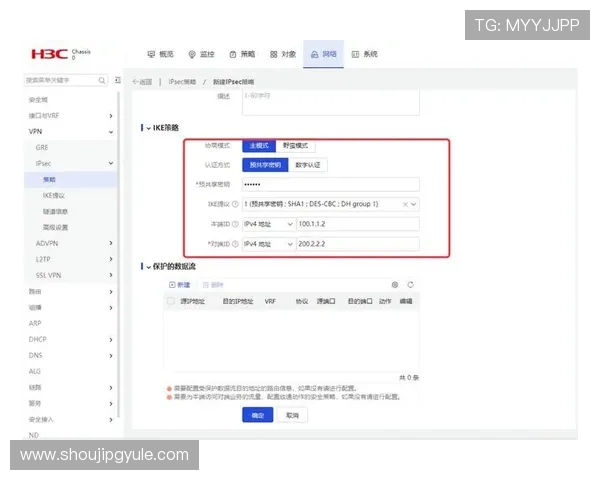Open the IKE提议 dropdown list
The width and height of the screenshot is (600, 480).
(x=414, y=204)
